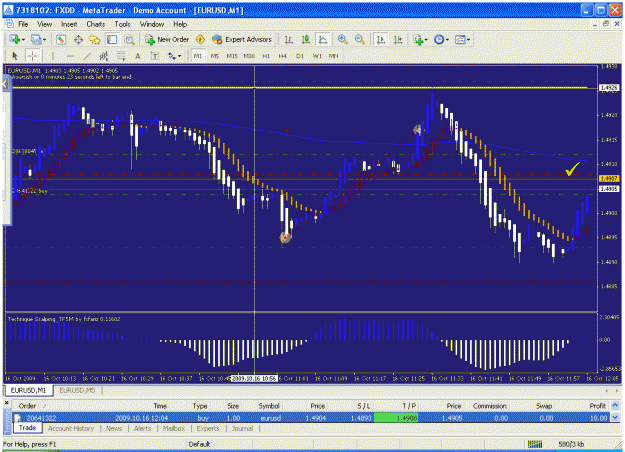Select the Text tool A icon

(138, 56)
